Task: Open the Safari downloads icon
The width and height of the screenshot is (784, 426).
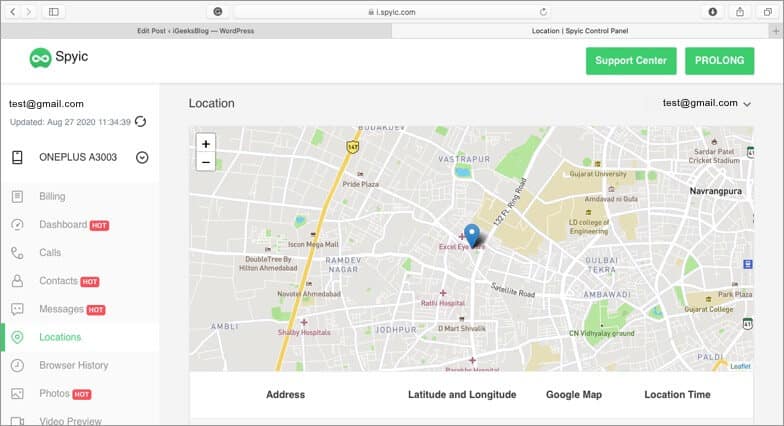Action: click(x=712, y=12)
